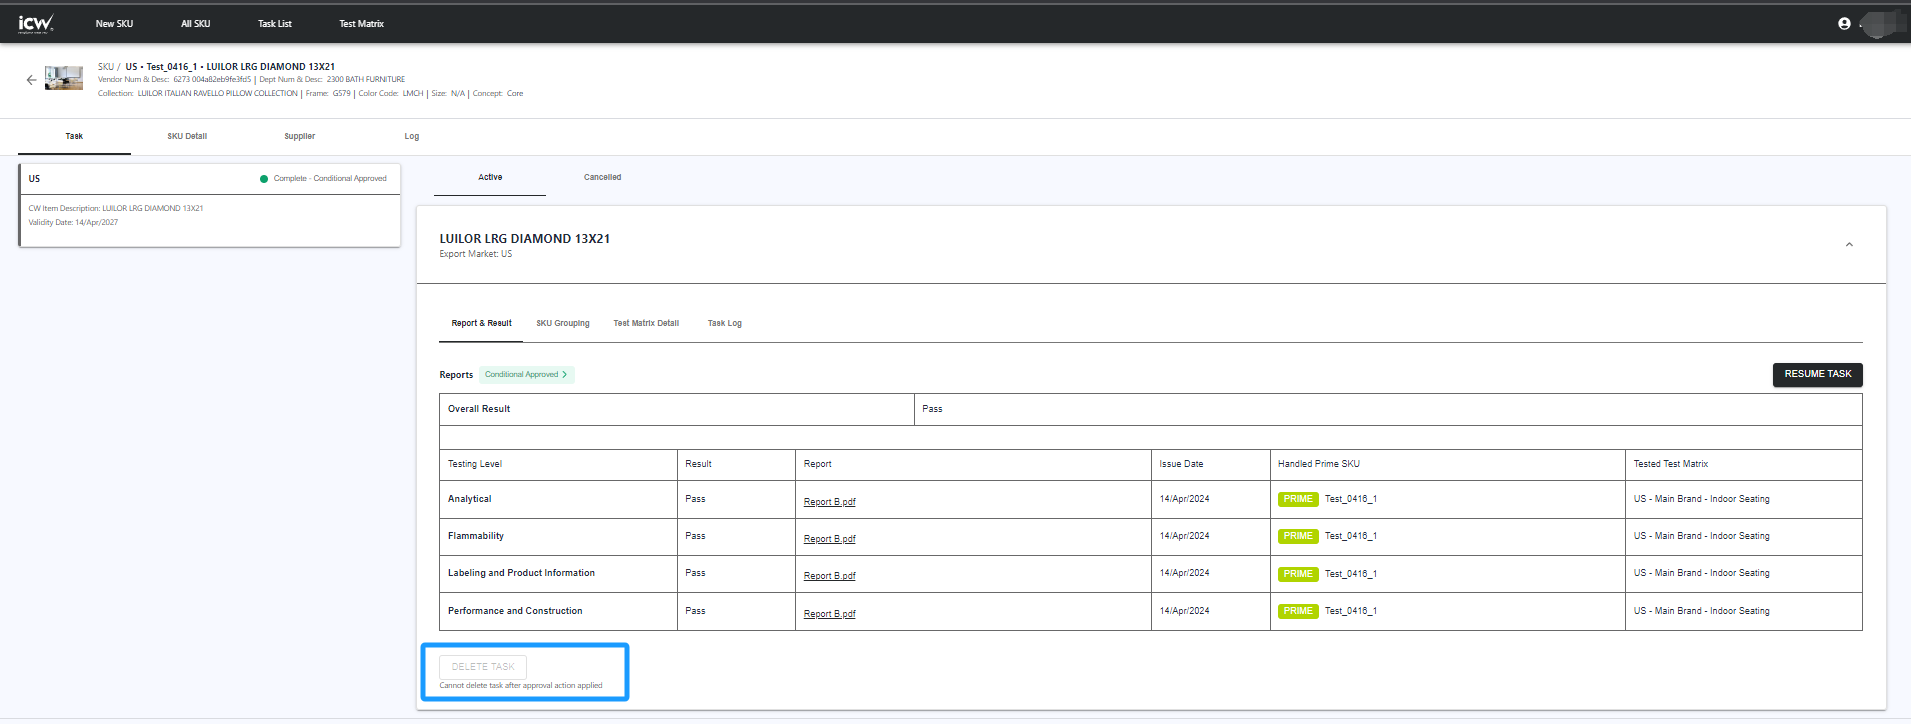The image size is (1911, 724).
Task: Collapse the LUILOR LRG DIAMOND 13X21 panel
Action: (x=1849, y=245)
